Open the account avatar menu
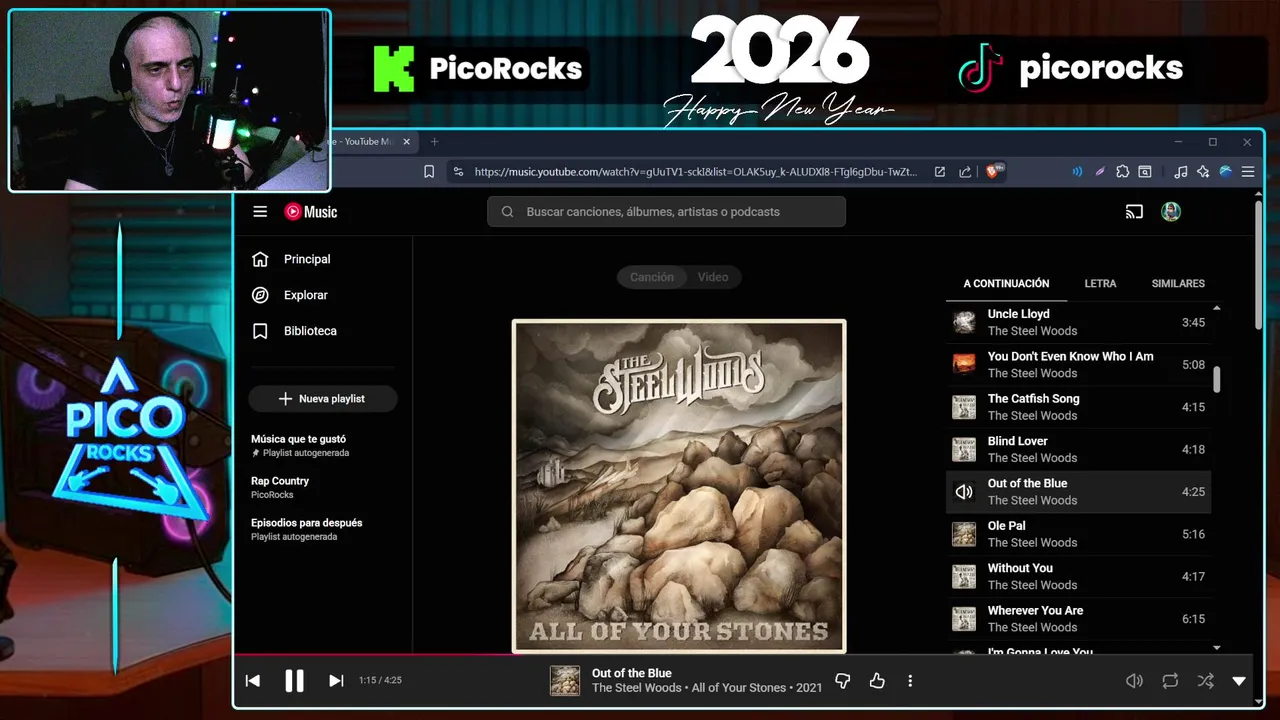Viewport: 1280px width, 720px height. pyautogui.click(x=1171, y=212)
